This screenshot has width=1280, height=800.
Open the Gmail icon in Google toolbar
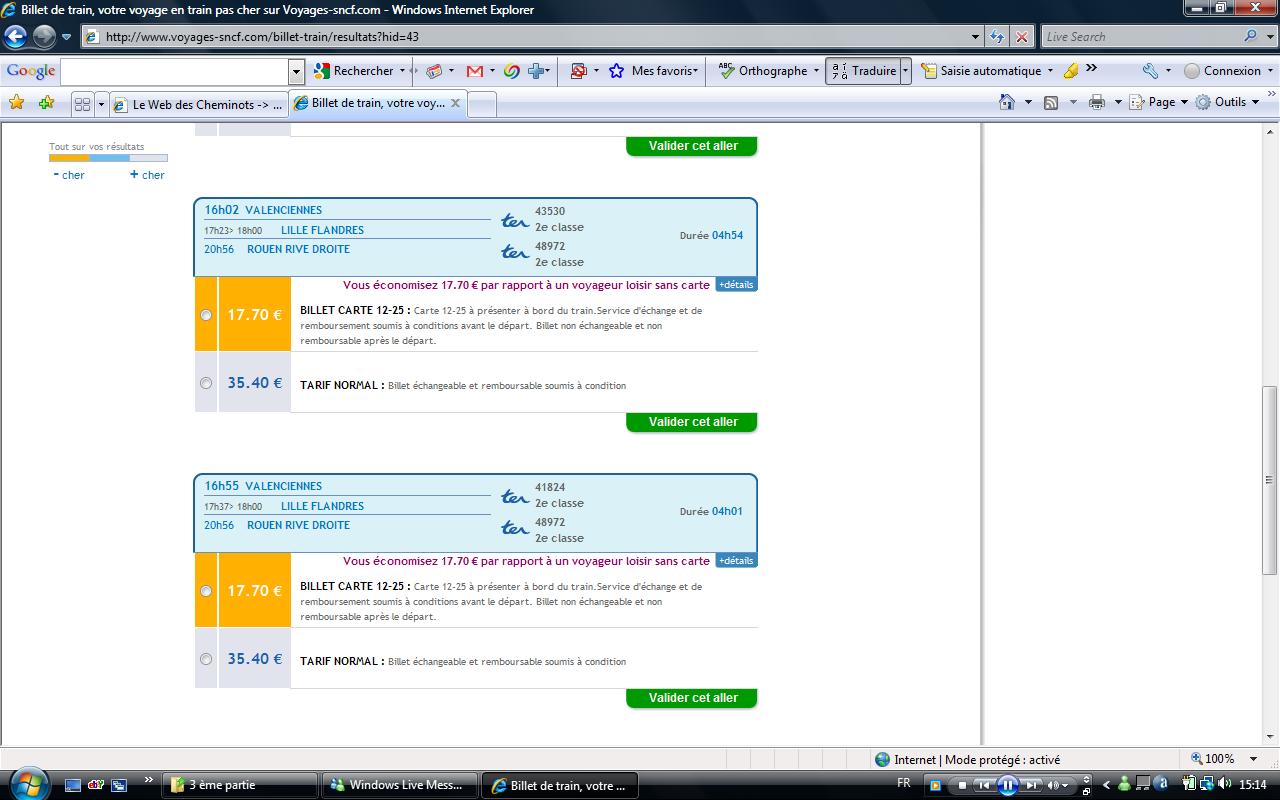[474, 71]
